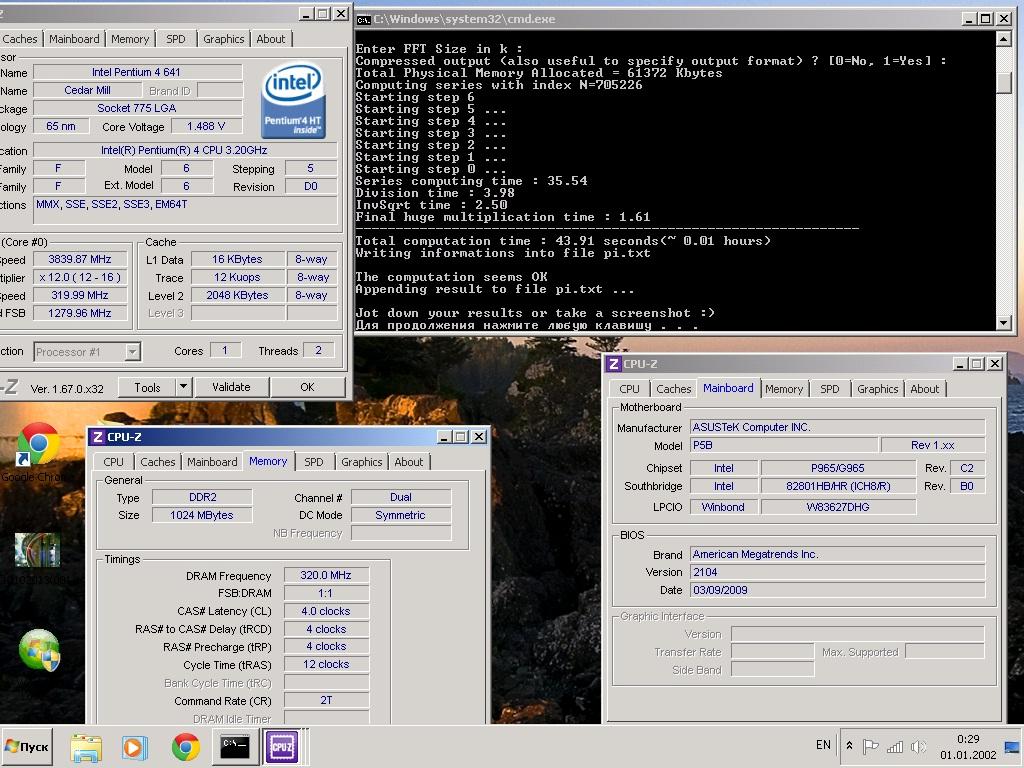Viewport: 1024px width, 768px height.
Task: Switch to the CPU-Z taskbar button
Action: [281, 746]
